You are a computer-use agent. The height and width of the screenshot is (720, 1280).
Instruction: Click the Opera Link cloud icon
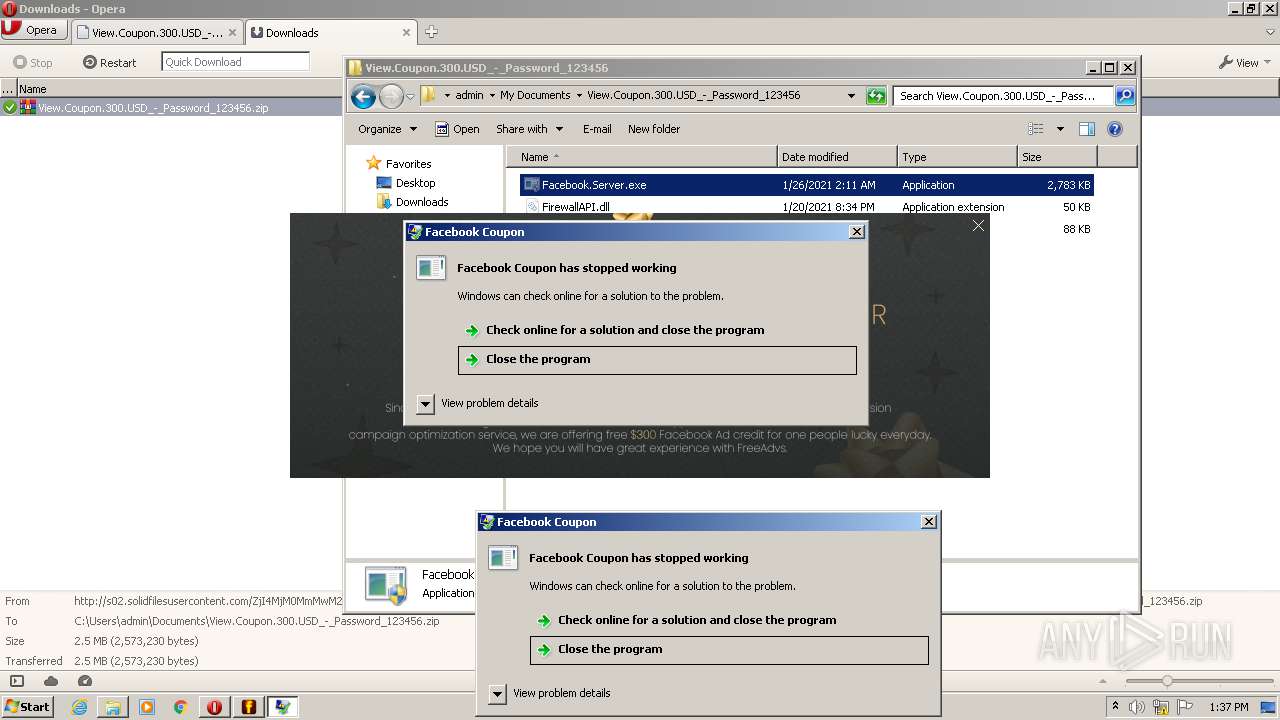[x=51, y=681]
